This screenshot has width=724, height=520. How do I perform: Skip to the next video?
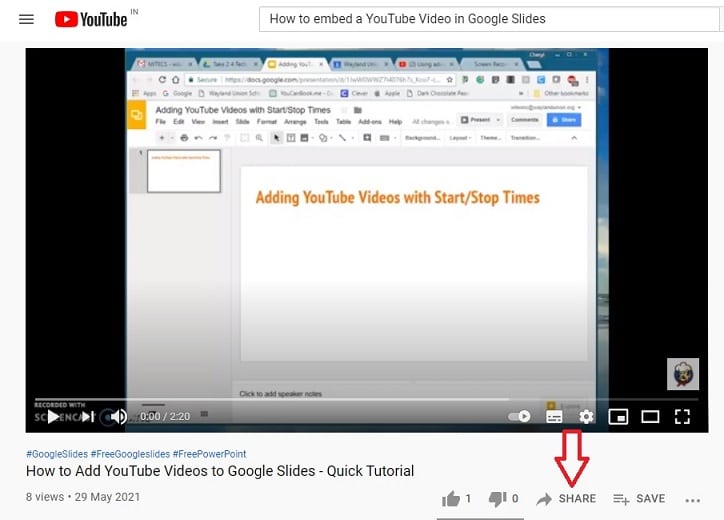pos(88,417)
